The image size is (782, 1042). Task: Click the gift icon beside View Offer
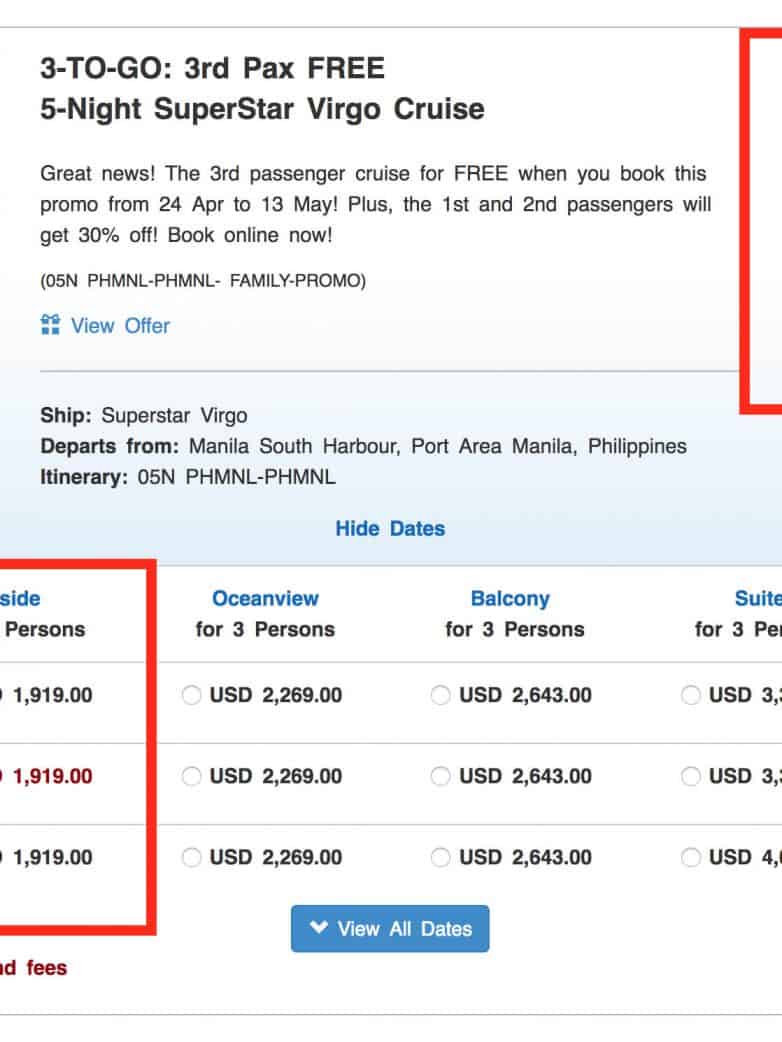point(50,325)
